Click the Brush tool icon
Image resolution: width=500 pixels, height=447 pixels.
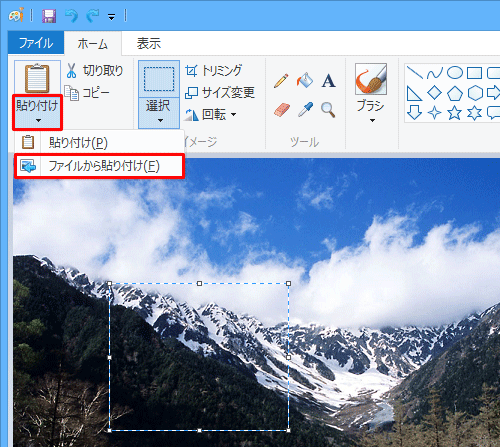click(x=371, y=79)
